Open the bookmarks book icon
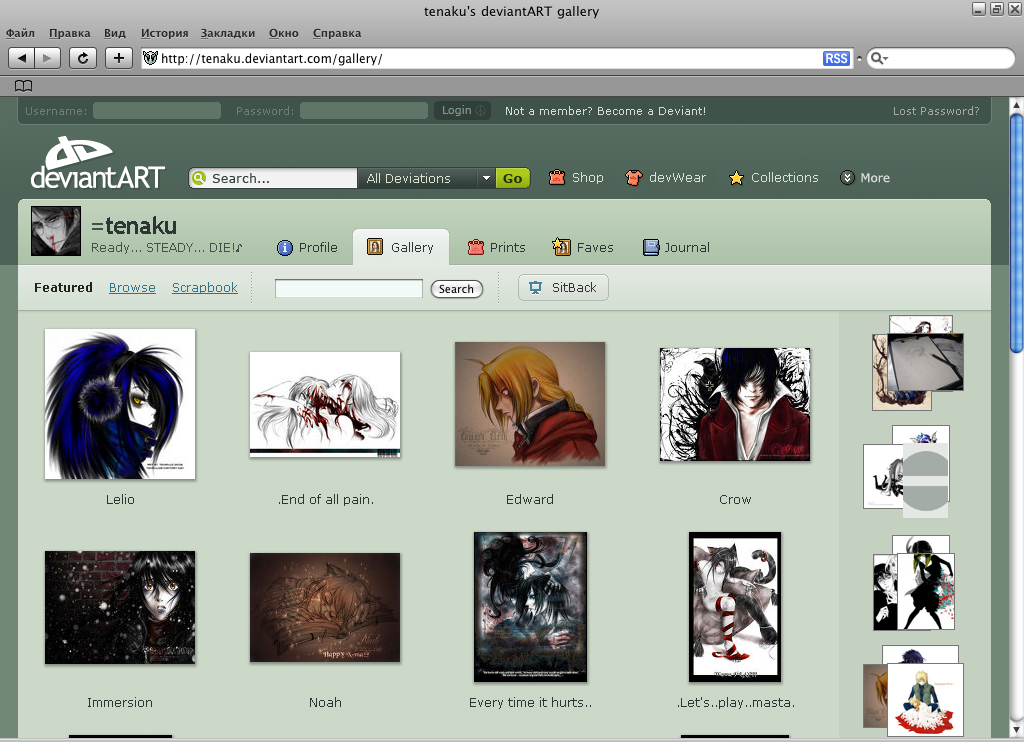The height and width of the screenshot is (742, 1024). pyautogui.click(x=24, y=86)
